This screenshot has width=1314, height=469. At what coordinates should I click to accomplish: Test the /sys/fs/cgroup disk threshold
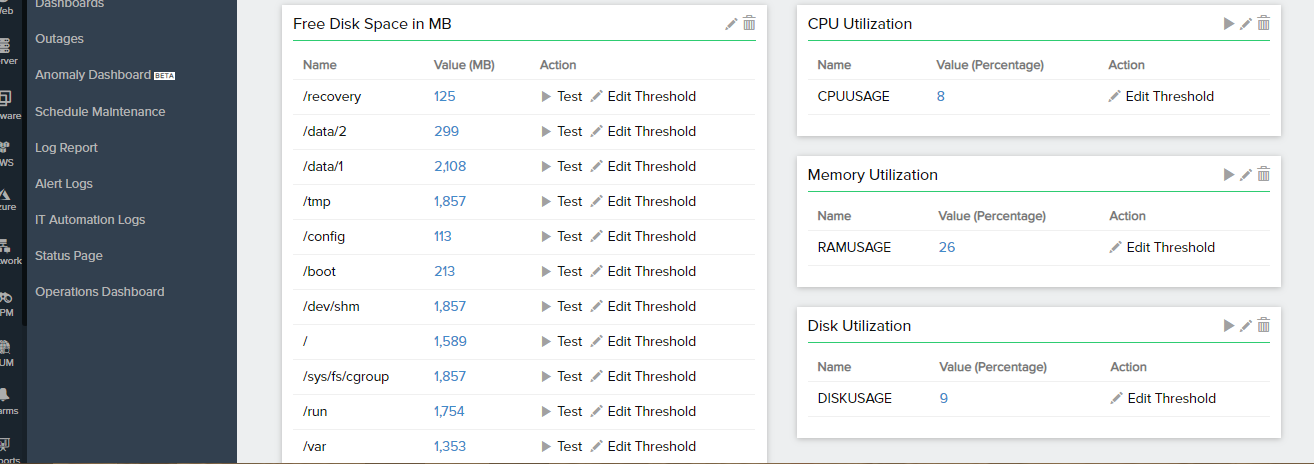click(x=562, y=377)
